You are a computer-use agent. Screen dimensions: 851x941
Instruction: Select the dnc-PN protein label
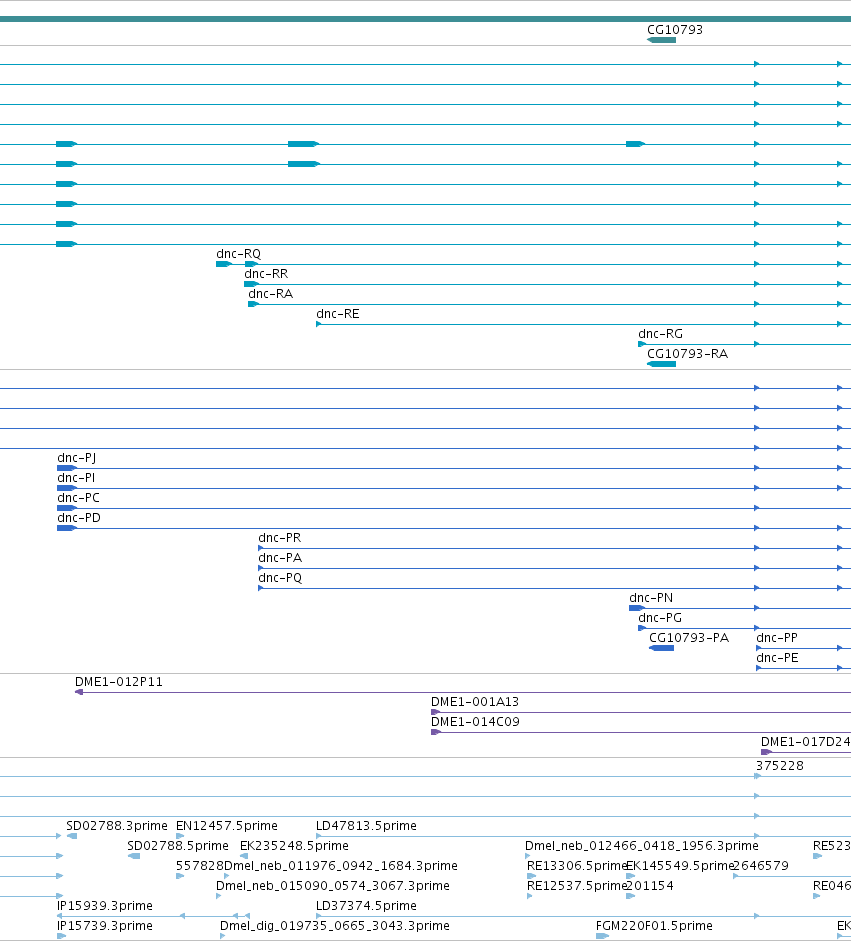tap(651, 598)
